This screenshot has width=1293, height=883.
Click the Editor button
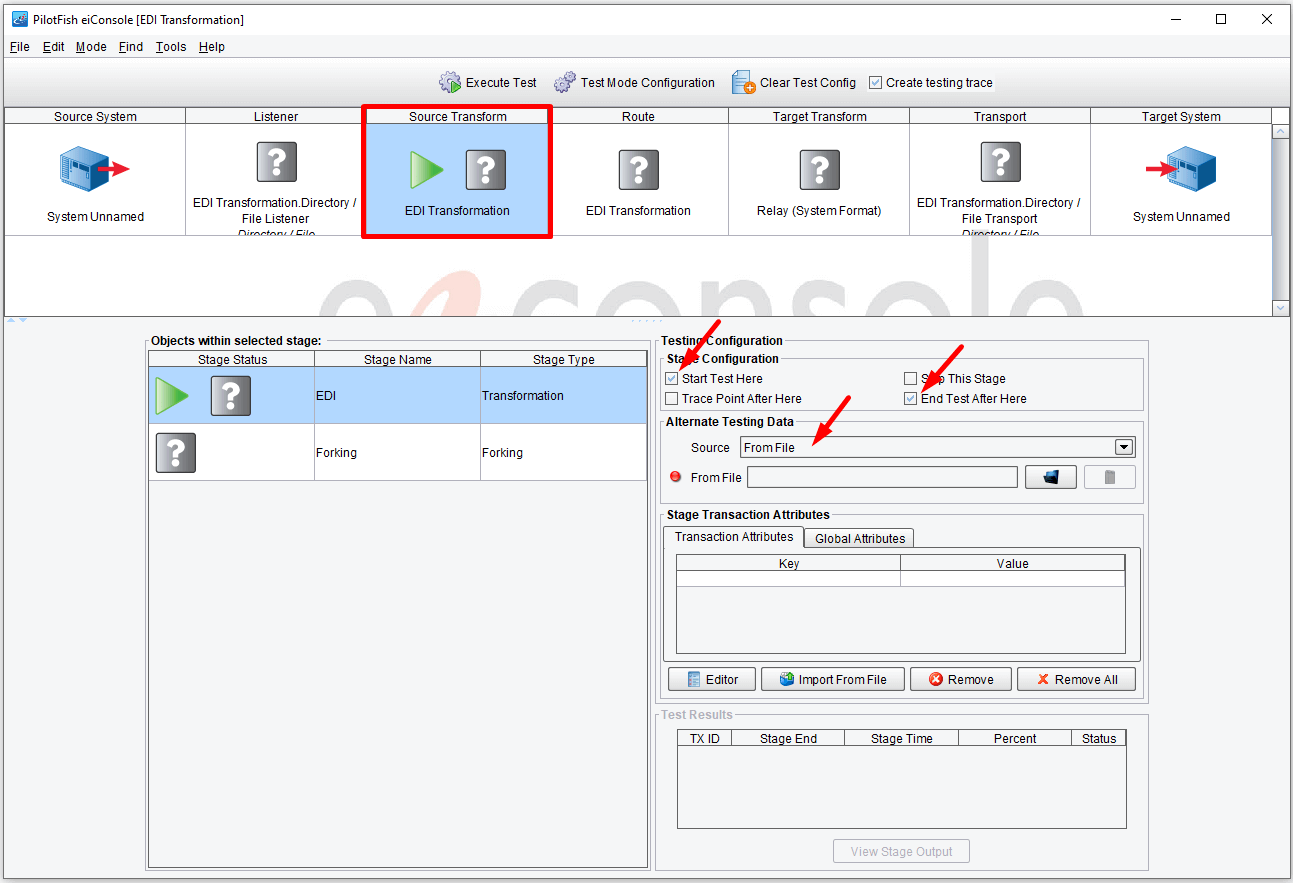pyautogui.click(x=711, y=680)
